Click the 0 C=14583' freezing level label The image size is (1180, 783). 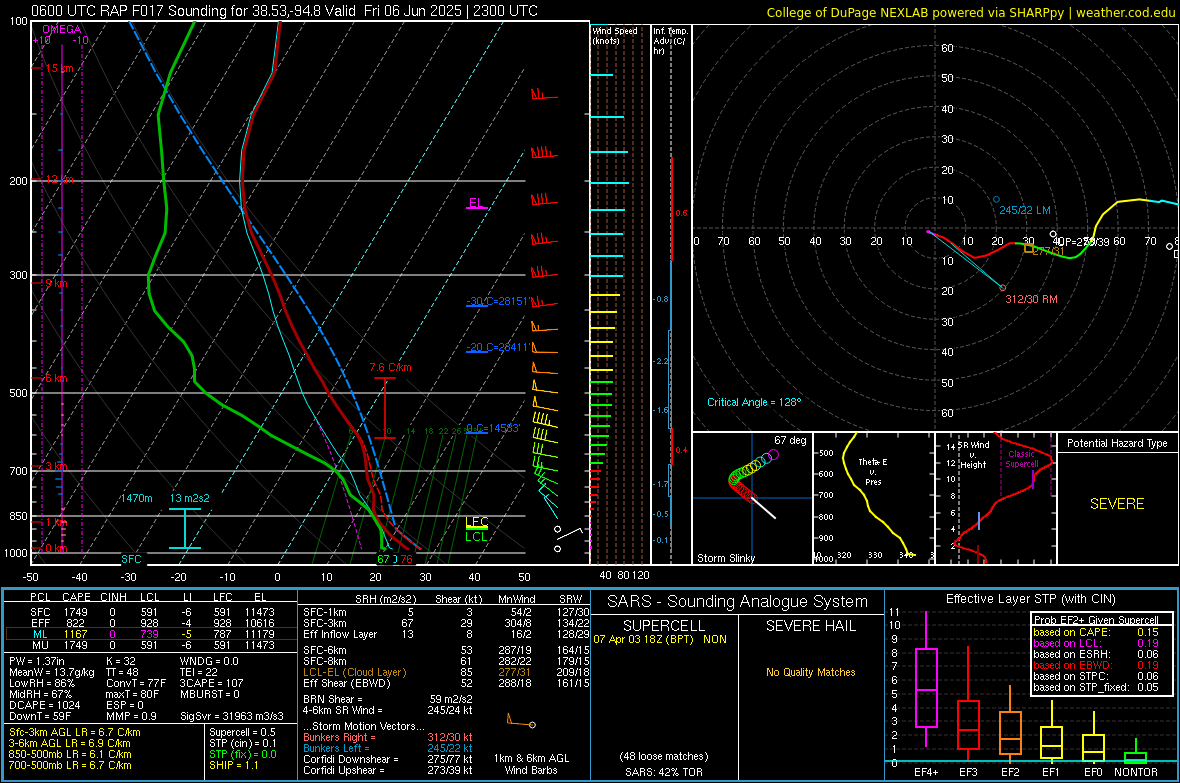pos(492,428)
